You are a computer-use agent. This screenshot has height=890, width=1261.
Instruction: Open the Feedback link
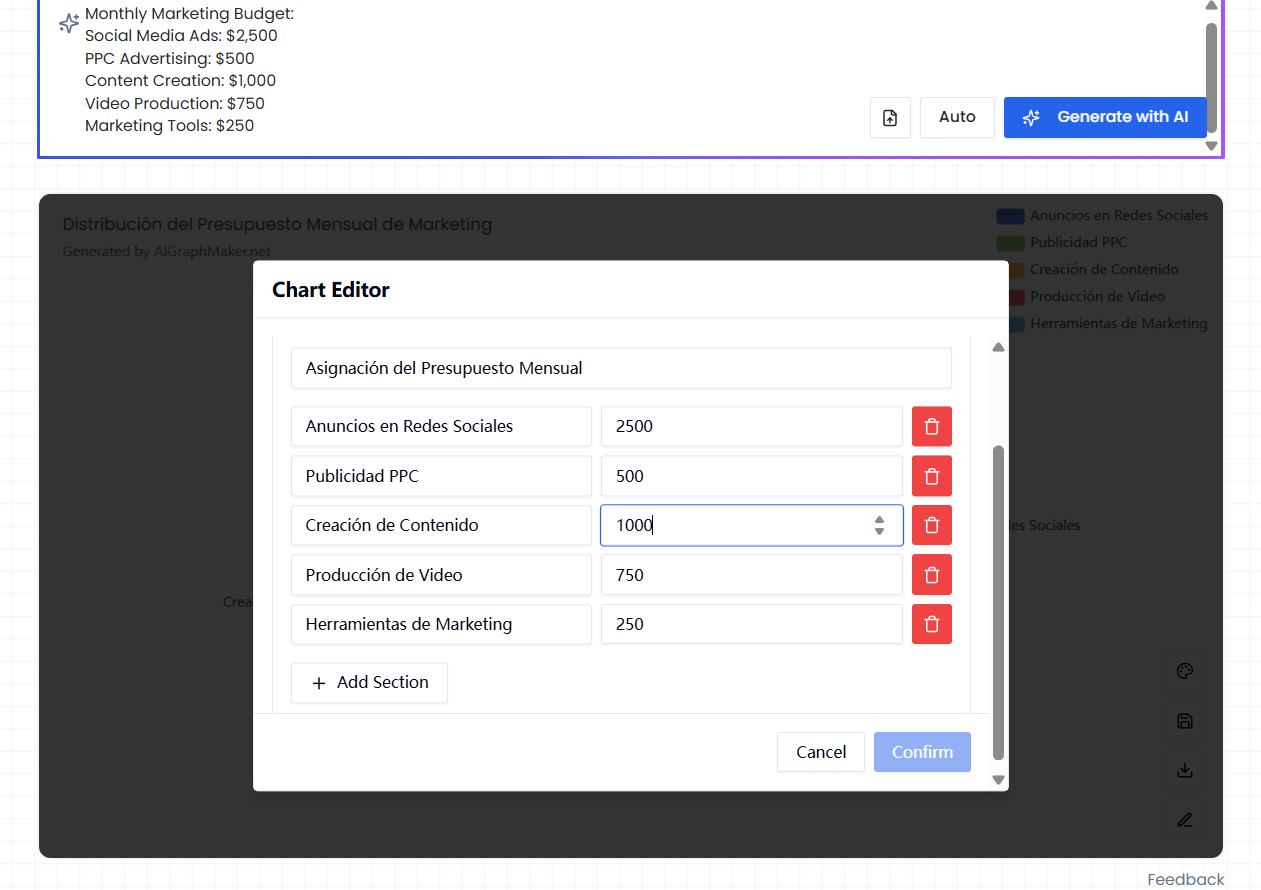coord(1185,880)
